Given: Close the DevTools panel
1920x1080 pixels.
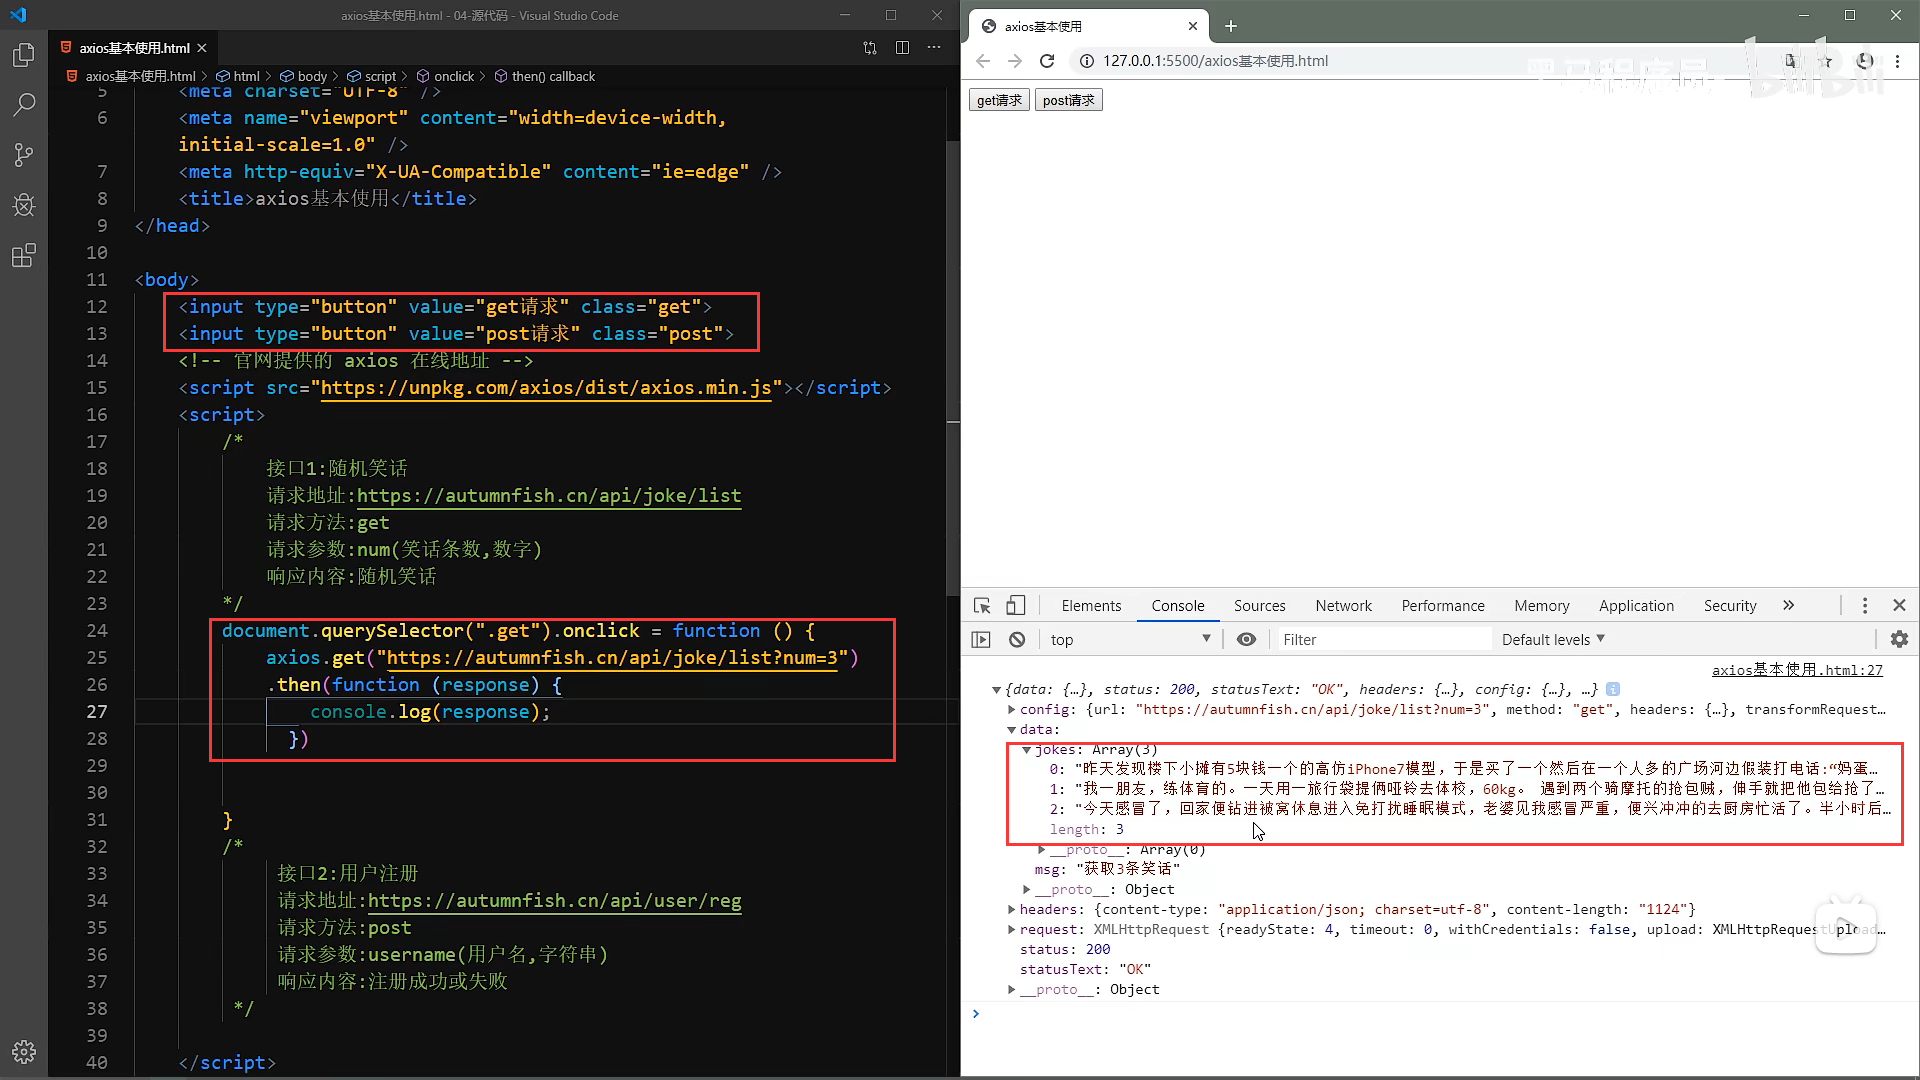Looking at the screenshot, I should (1899, 606).
